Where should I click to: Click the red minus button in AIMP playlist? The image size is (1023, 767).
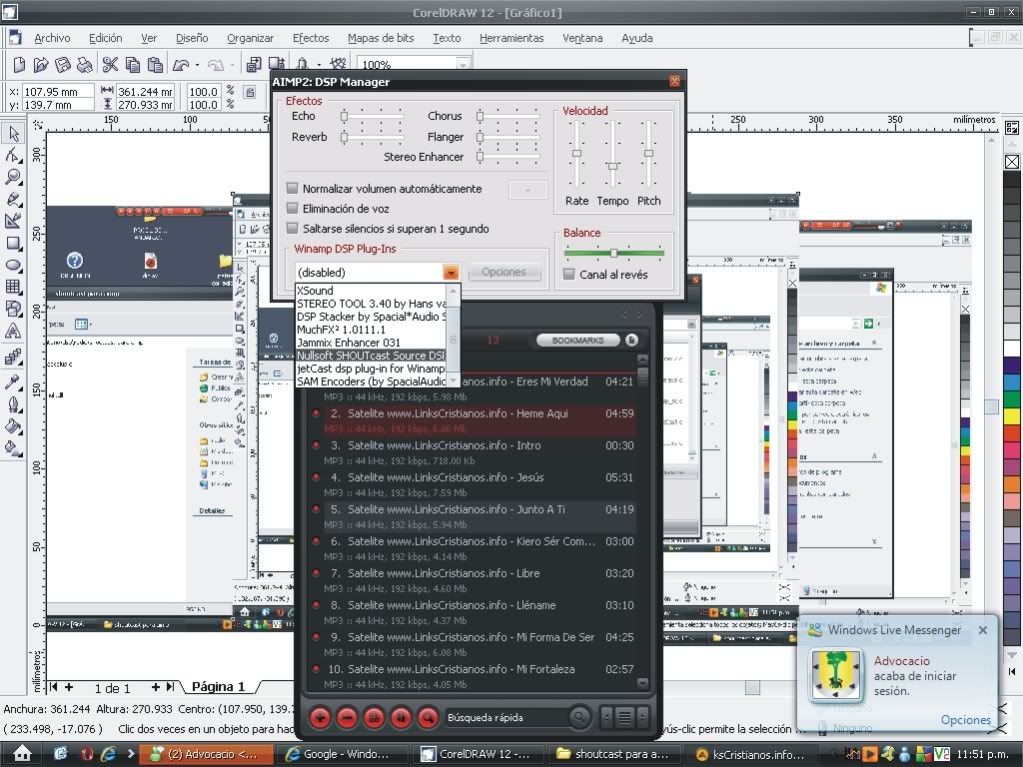point(348,717)
